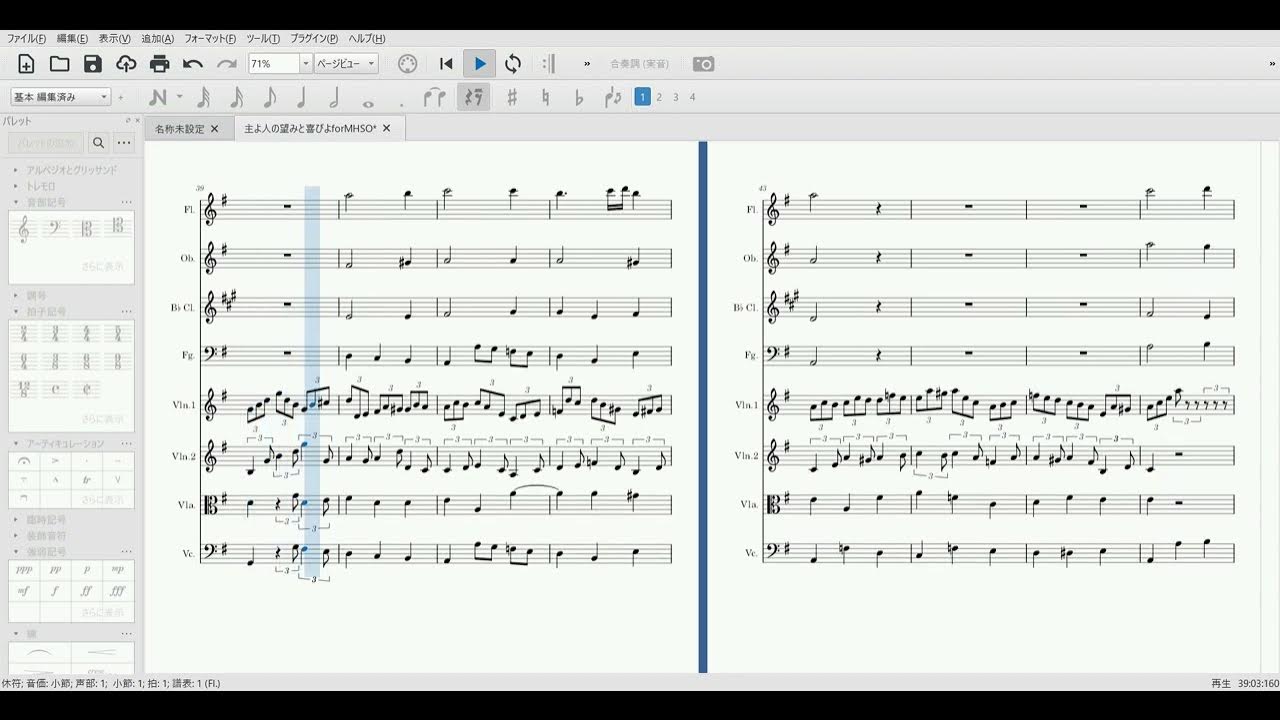
Task: Open 追加 menu
Action: pos(158,38)
